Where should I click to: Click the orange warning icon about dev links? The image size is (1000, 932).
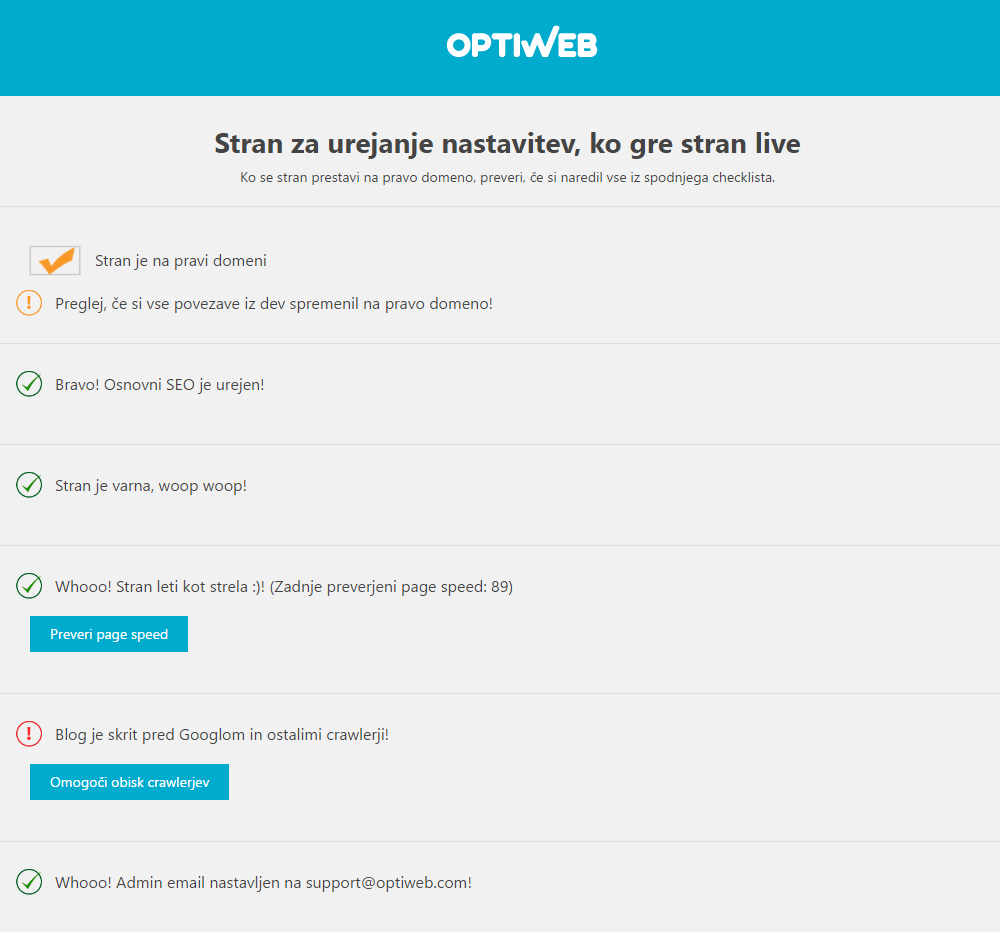click(x=29, y=303)
